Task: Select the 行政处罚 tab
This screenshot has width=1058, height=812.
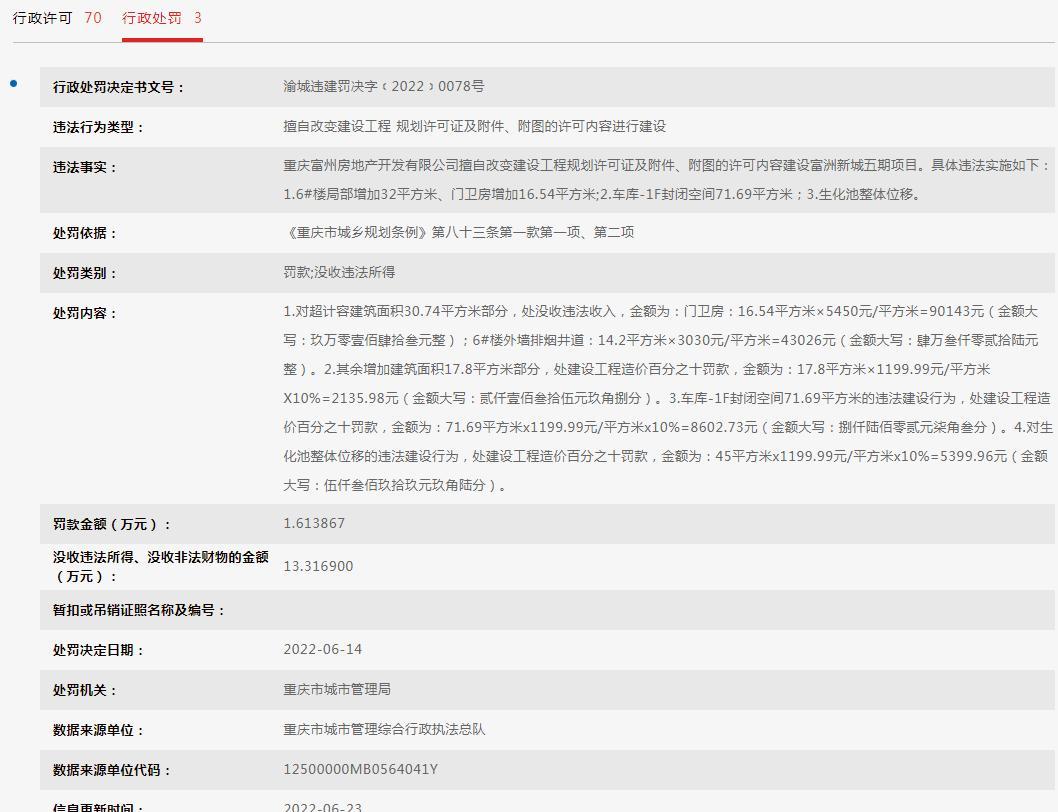Action: (x=162, y=18)
